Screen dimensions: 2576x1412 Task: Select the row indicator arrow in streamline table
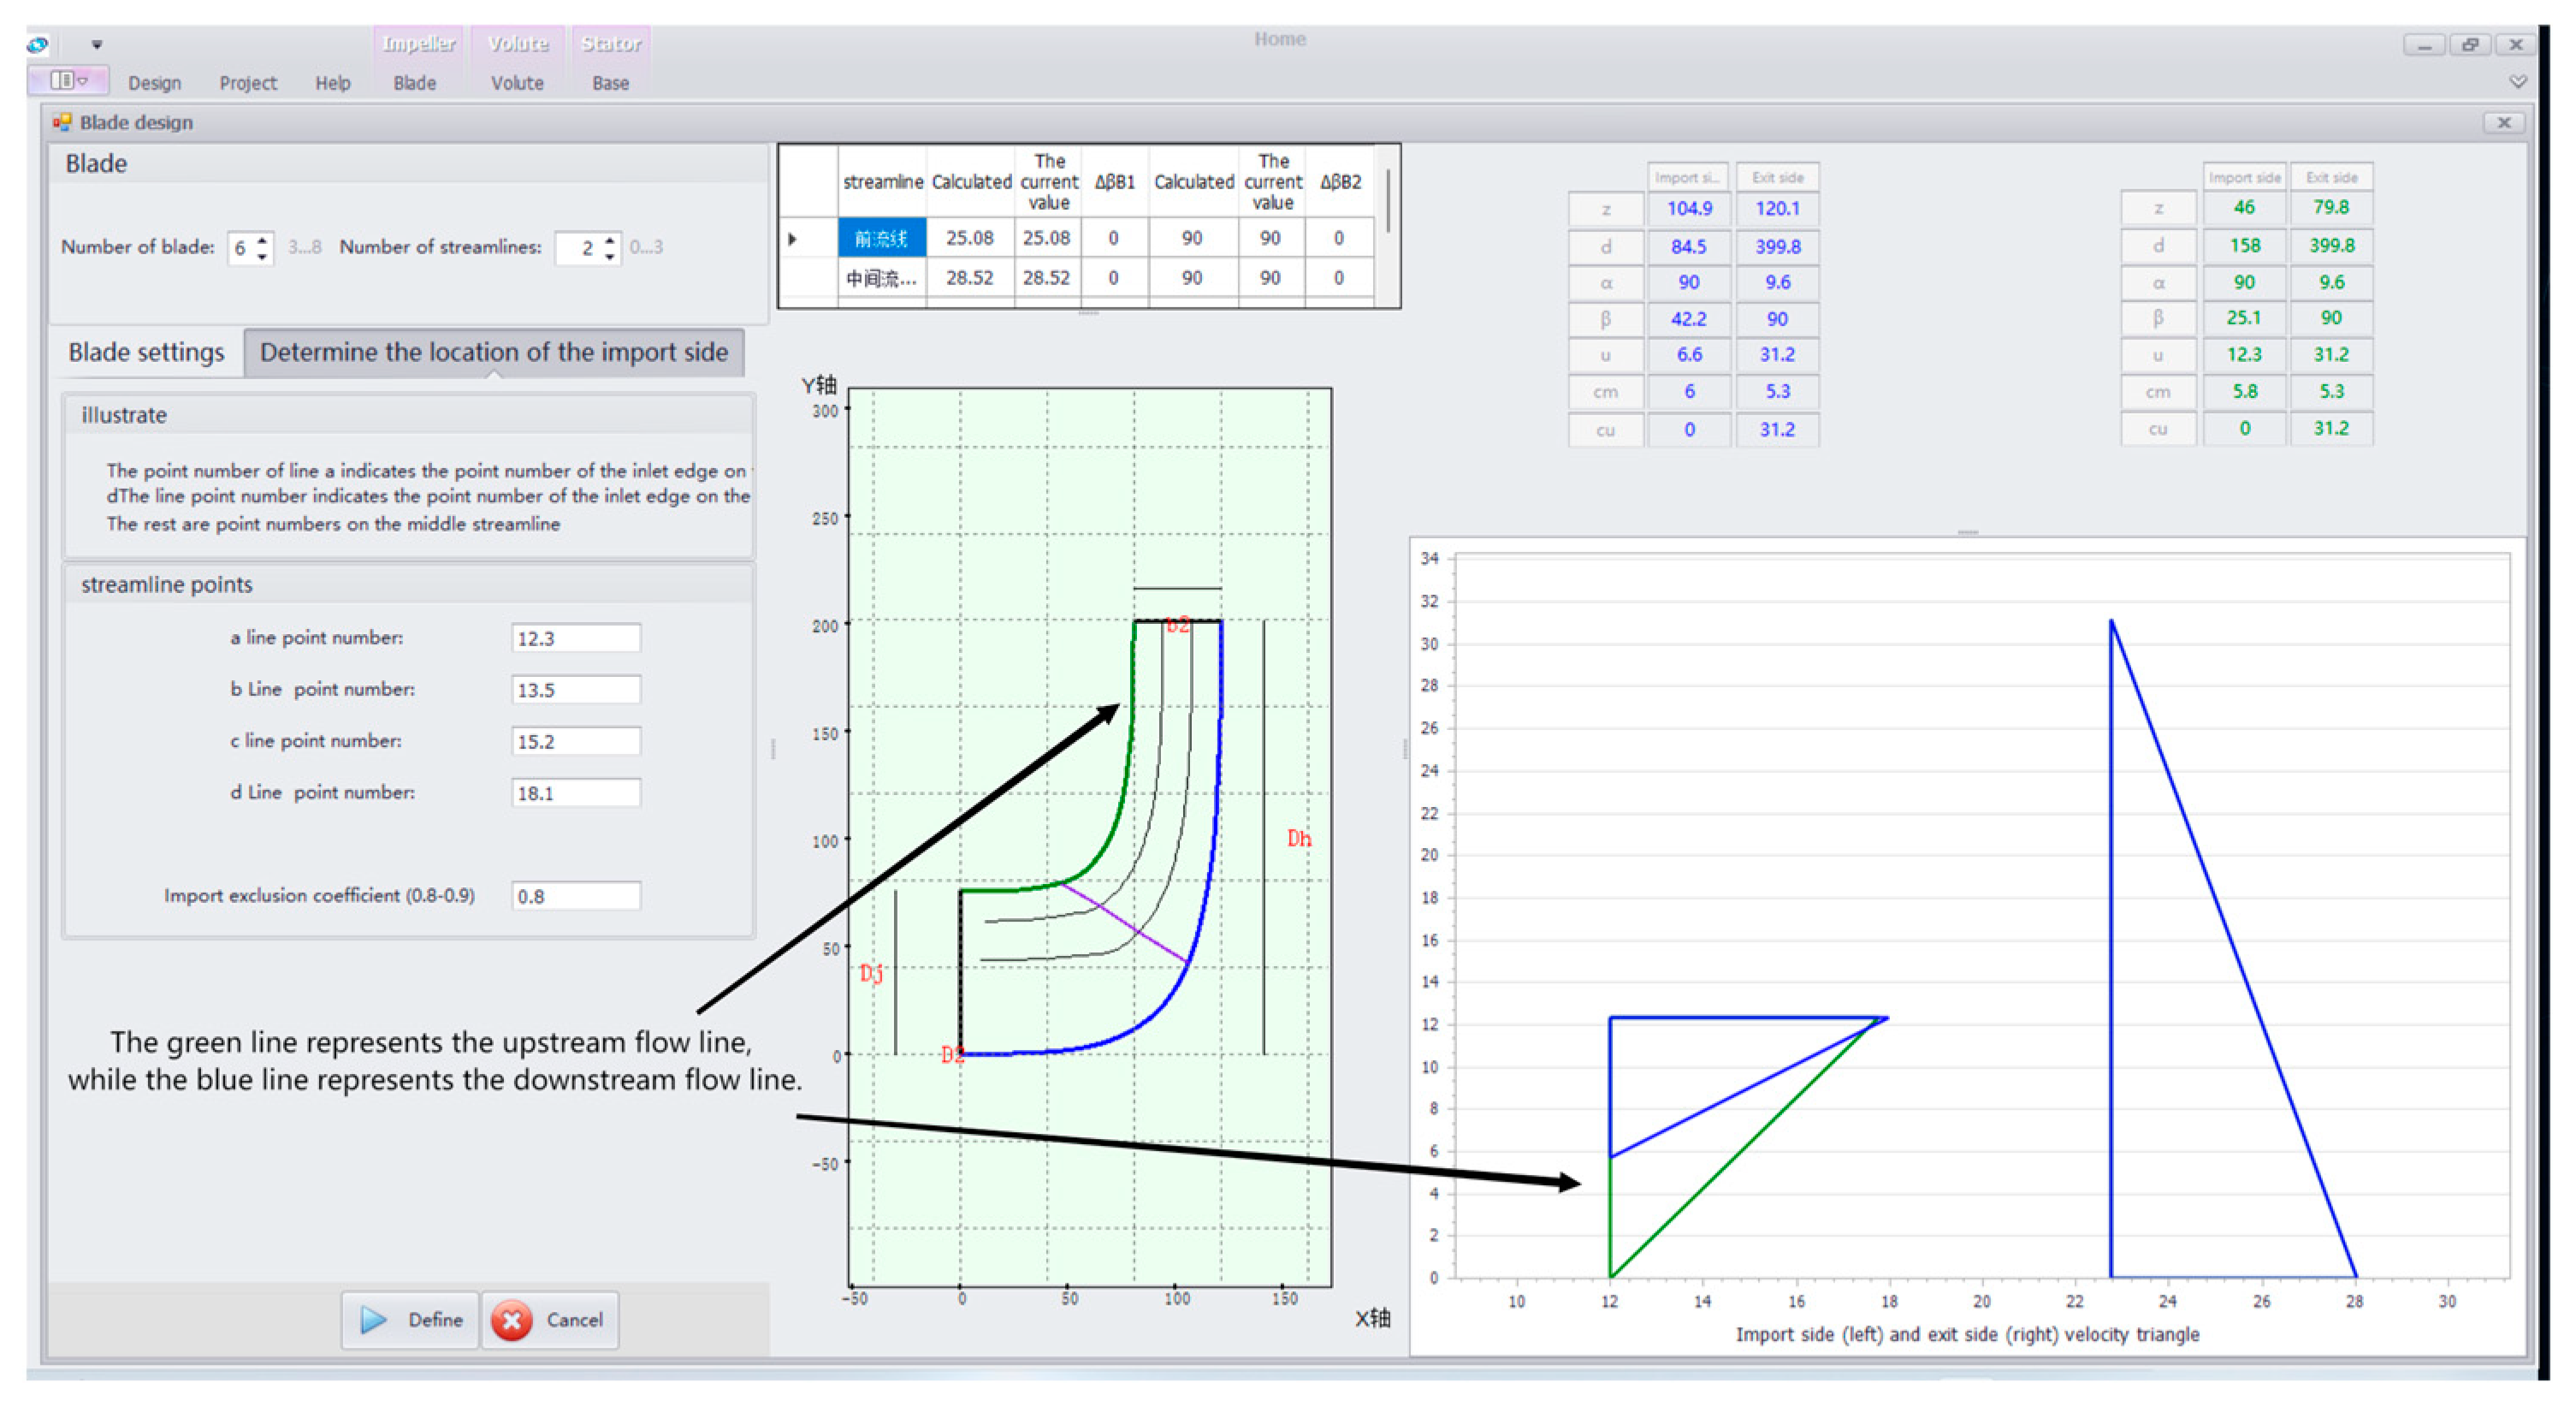point(792,239)
